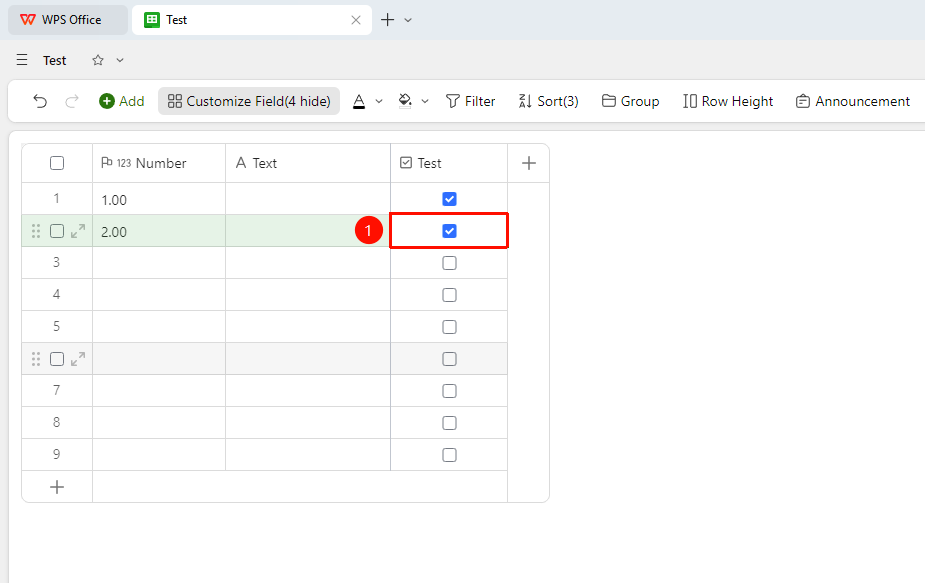The height and width of the screenshot is (583, 925).
Task: Open the Filter options
Action: (x=470, y=101)
